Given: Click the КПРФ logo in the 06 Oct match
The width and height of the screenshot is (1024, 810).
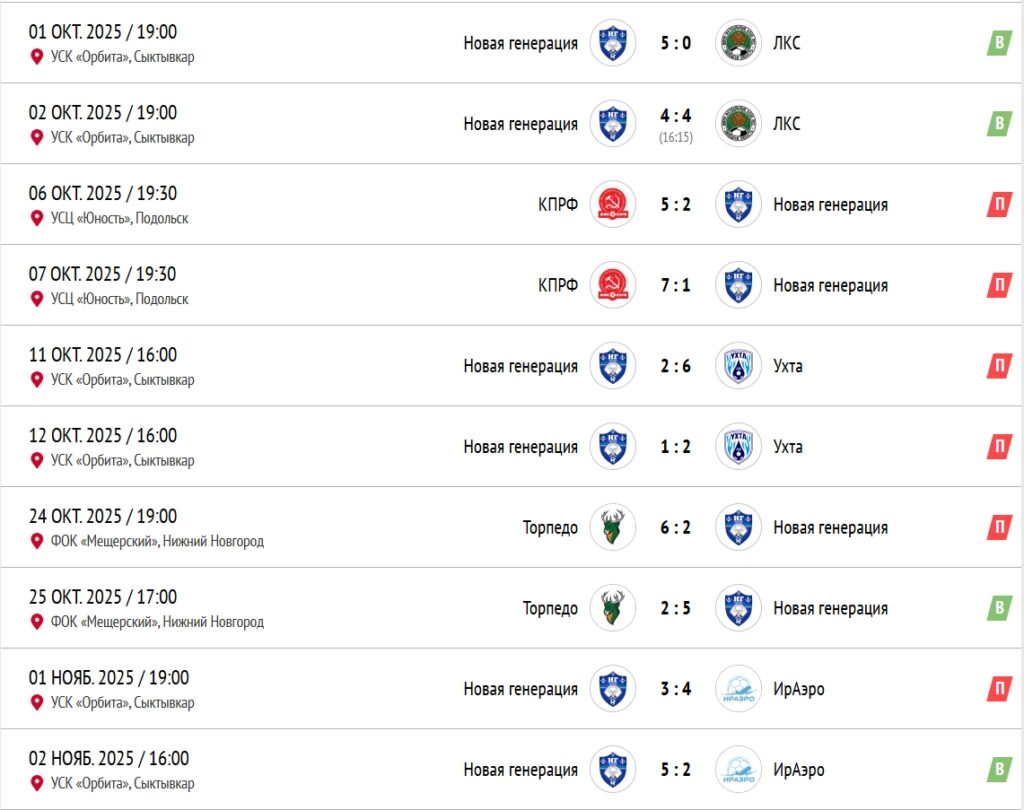Looking at the screenshot, I should 612,205.
